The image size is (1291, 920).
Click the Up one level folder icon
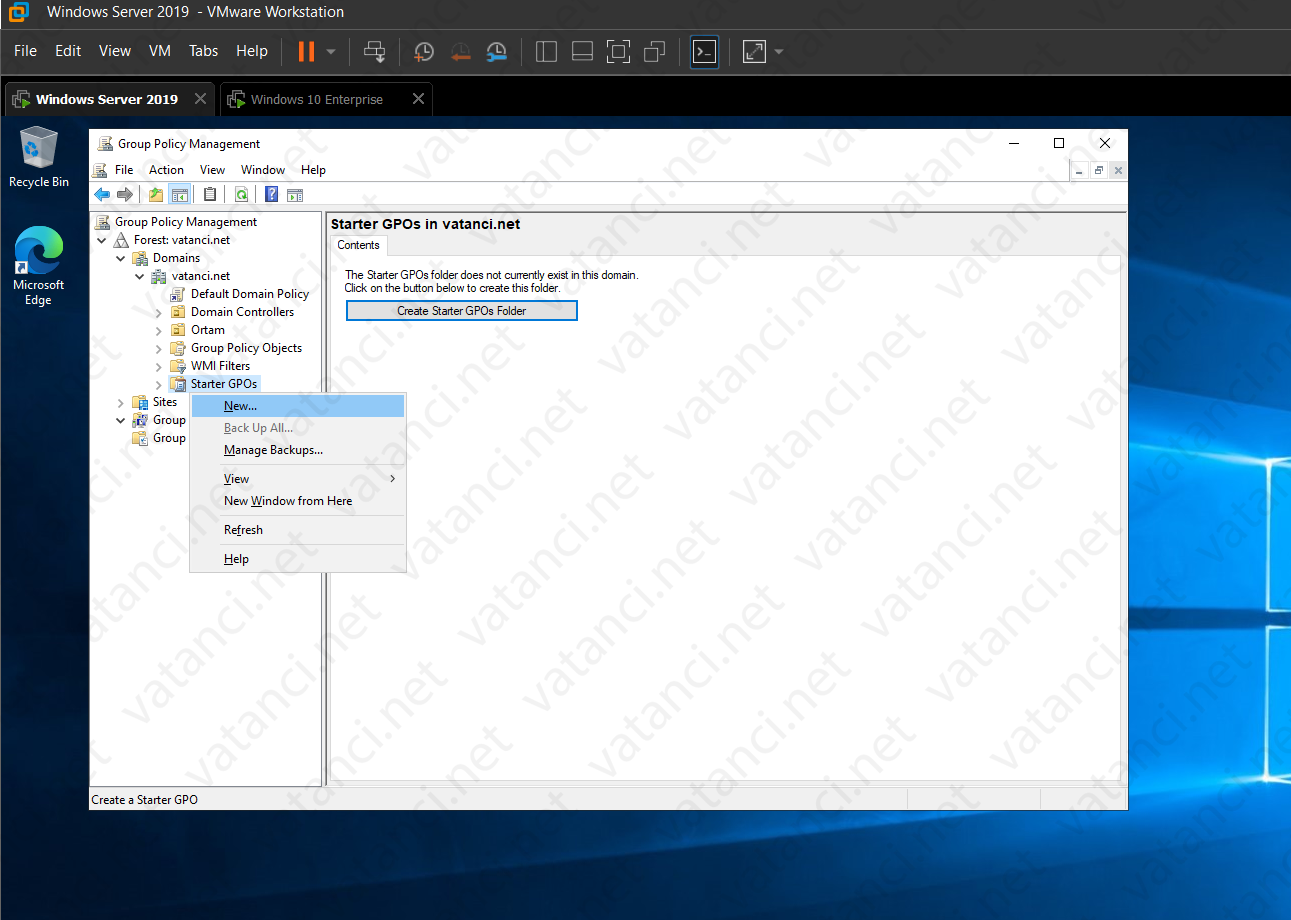tap(154, 193)
